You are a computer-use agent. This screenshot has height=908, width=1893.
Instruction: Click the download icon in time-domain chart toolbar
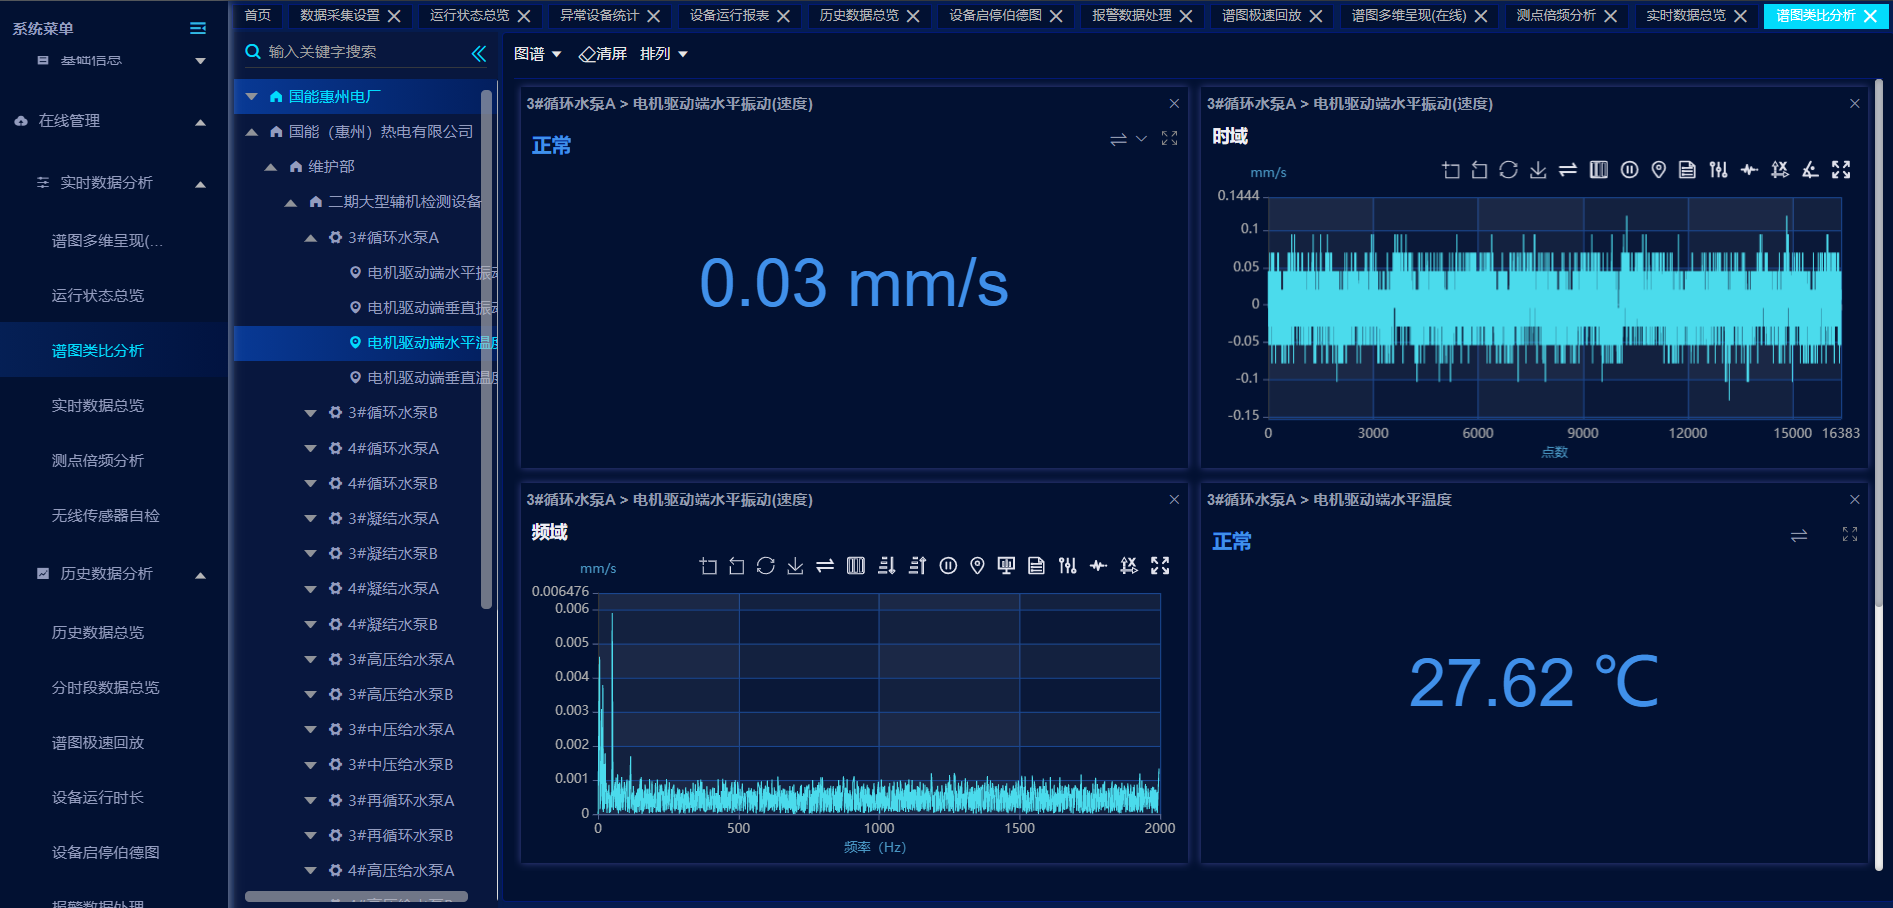click(1538, 170)
